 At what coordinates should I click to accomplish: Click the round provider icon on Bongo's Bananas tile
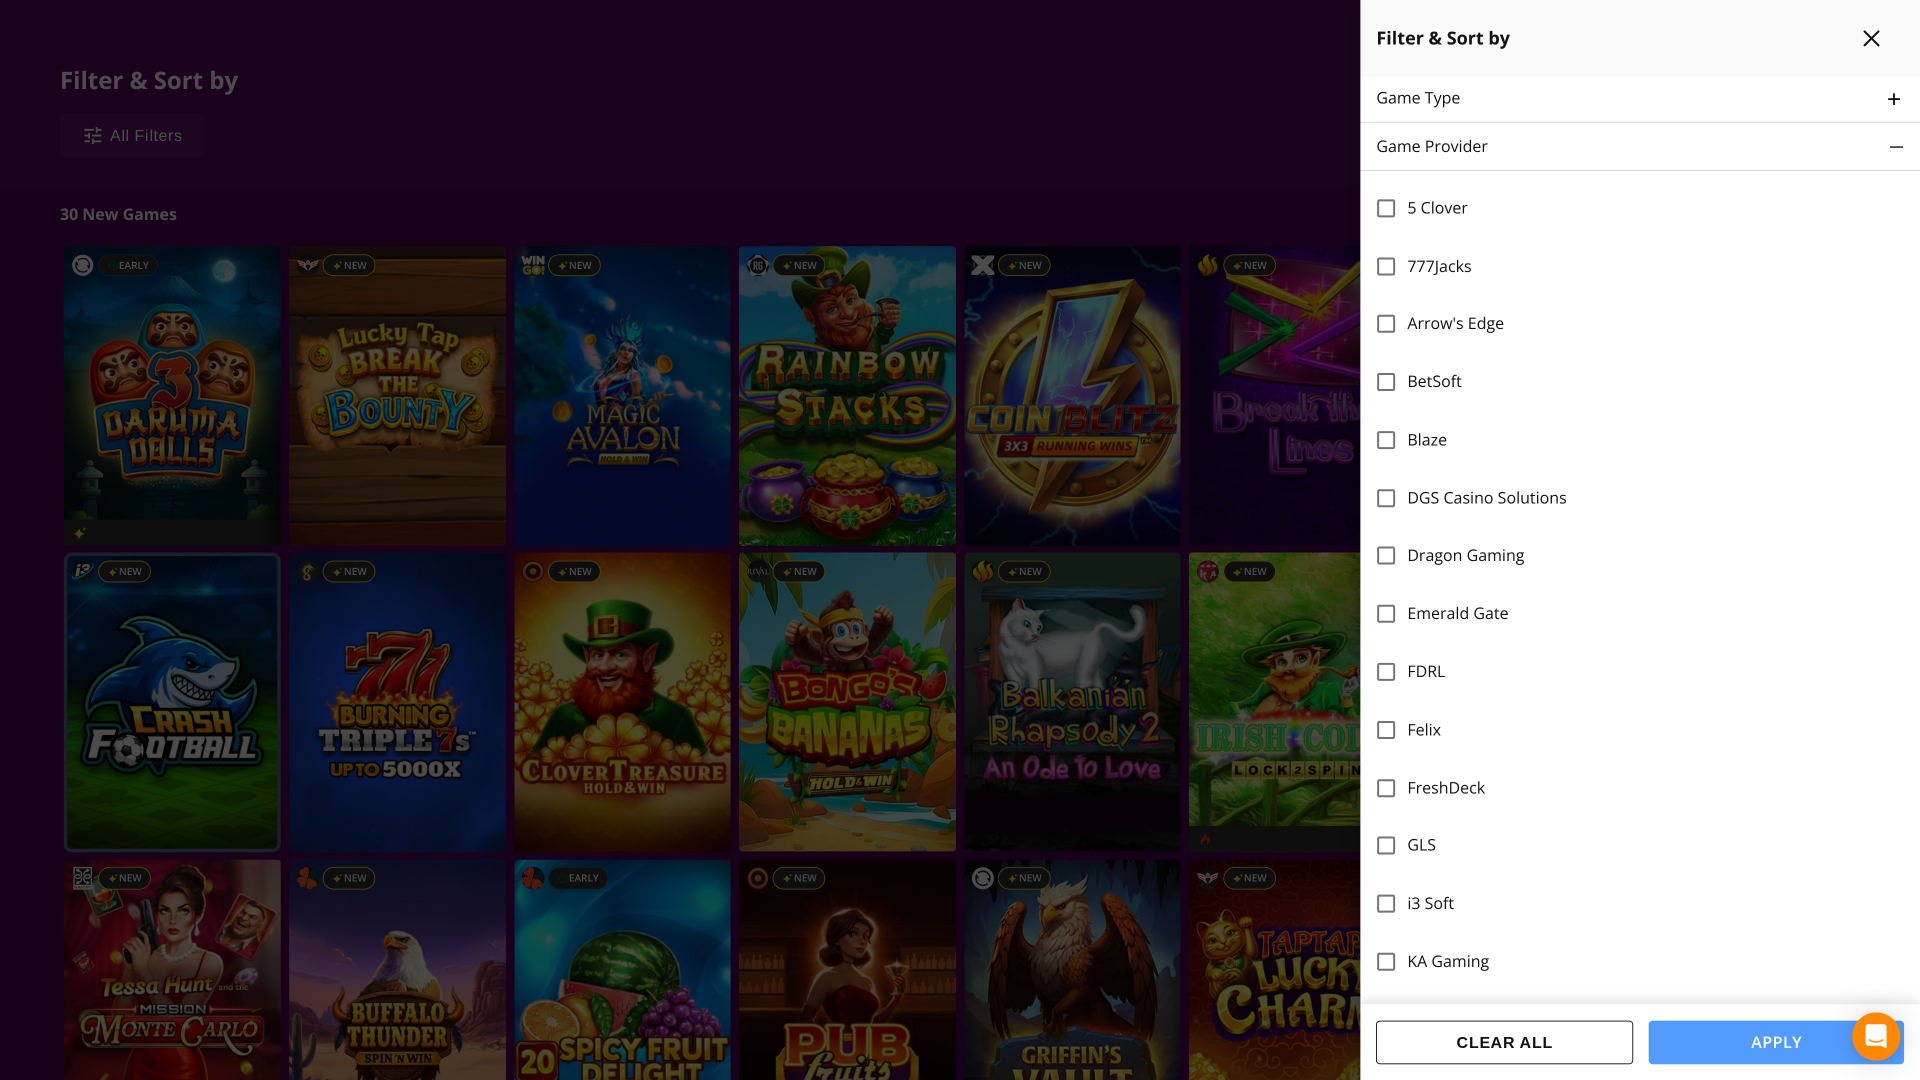click(x=758, y=571)
